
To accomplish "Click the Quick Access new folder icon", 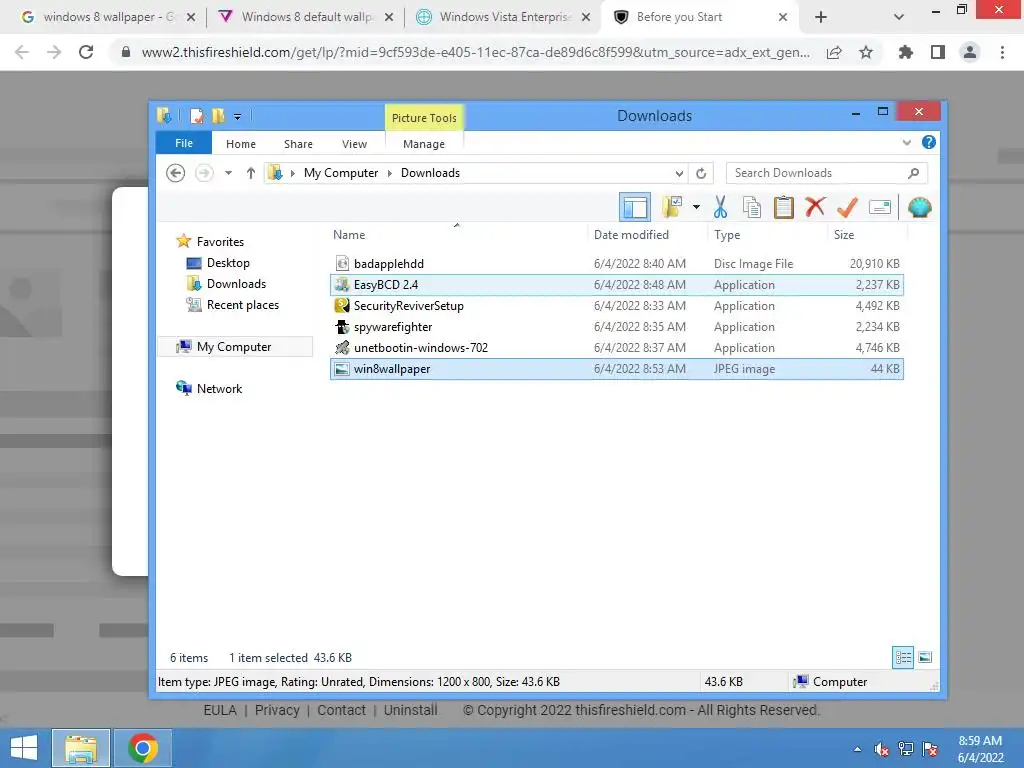I will pyautogui.click(x=218, y=116).
